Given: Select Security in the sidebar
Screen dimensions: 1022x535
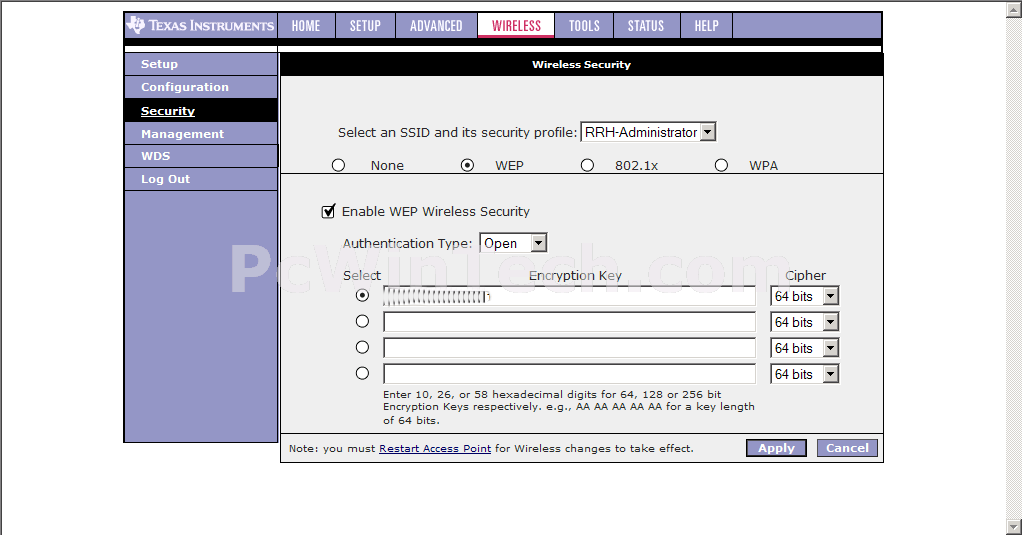Looking at the screenshot, I should (201, 110).
